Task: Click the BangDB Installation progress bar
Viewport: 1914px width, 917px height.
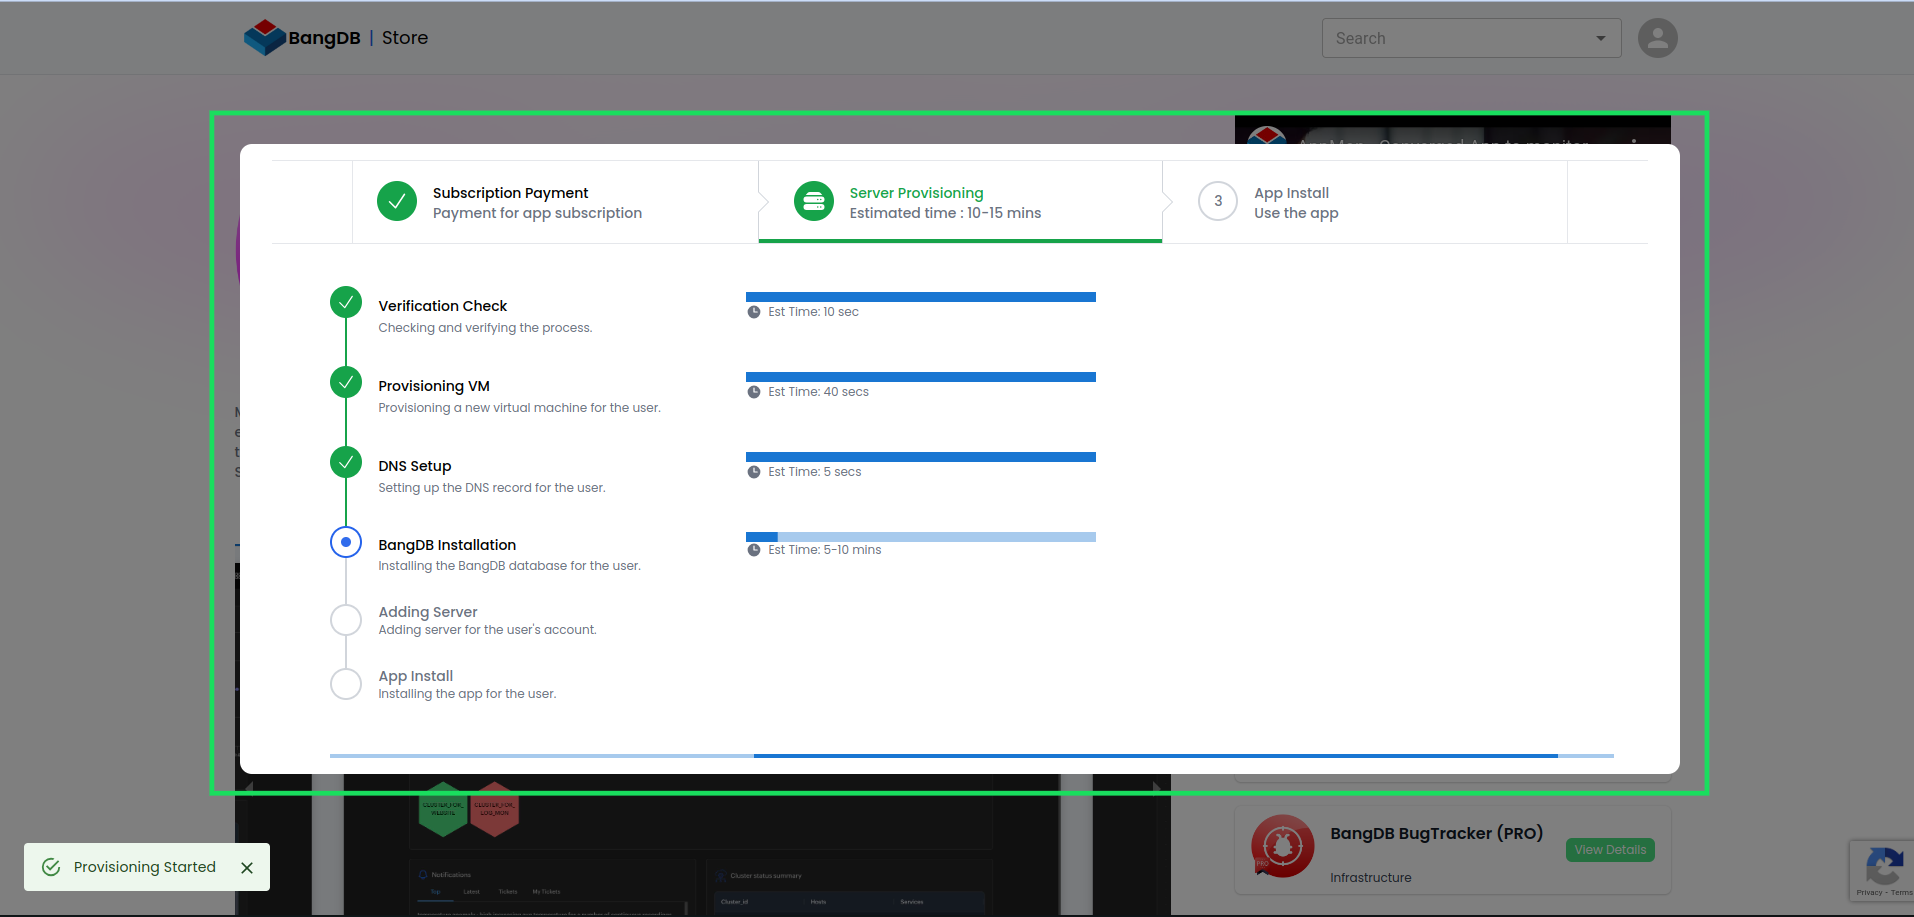Action: pyautogui.click(x=921, y=537)
